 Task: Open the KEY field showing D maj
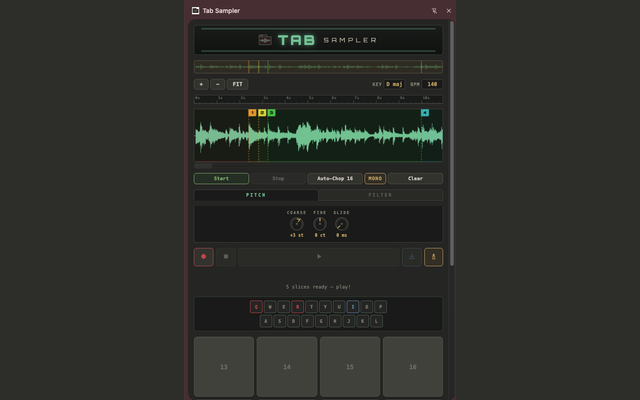394,84
